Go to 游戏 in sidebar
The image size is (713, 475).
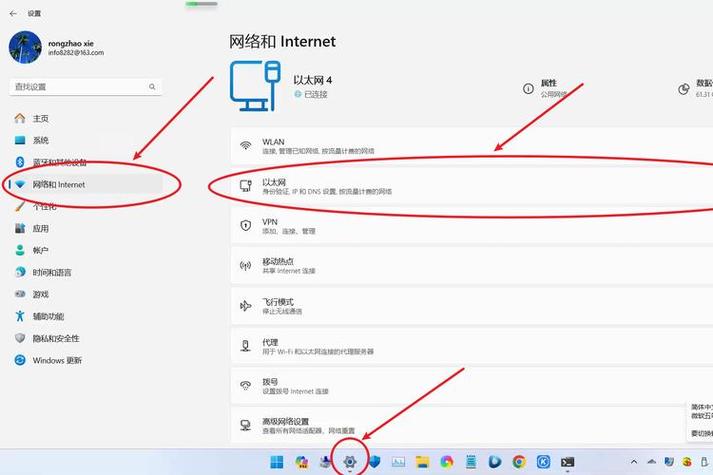pos(40,295)
